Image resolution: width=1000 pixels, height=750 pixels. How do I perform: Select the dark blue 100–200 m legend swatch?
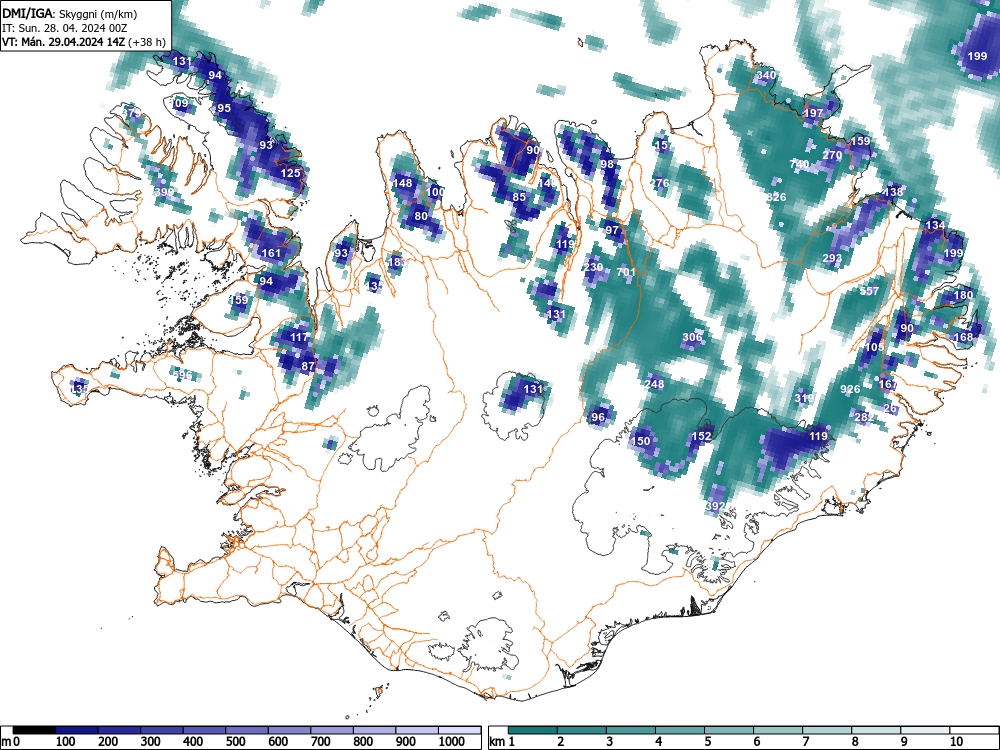pyautogui.click(x=77, y=730)
